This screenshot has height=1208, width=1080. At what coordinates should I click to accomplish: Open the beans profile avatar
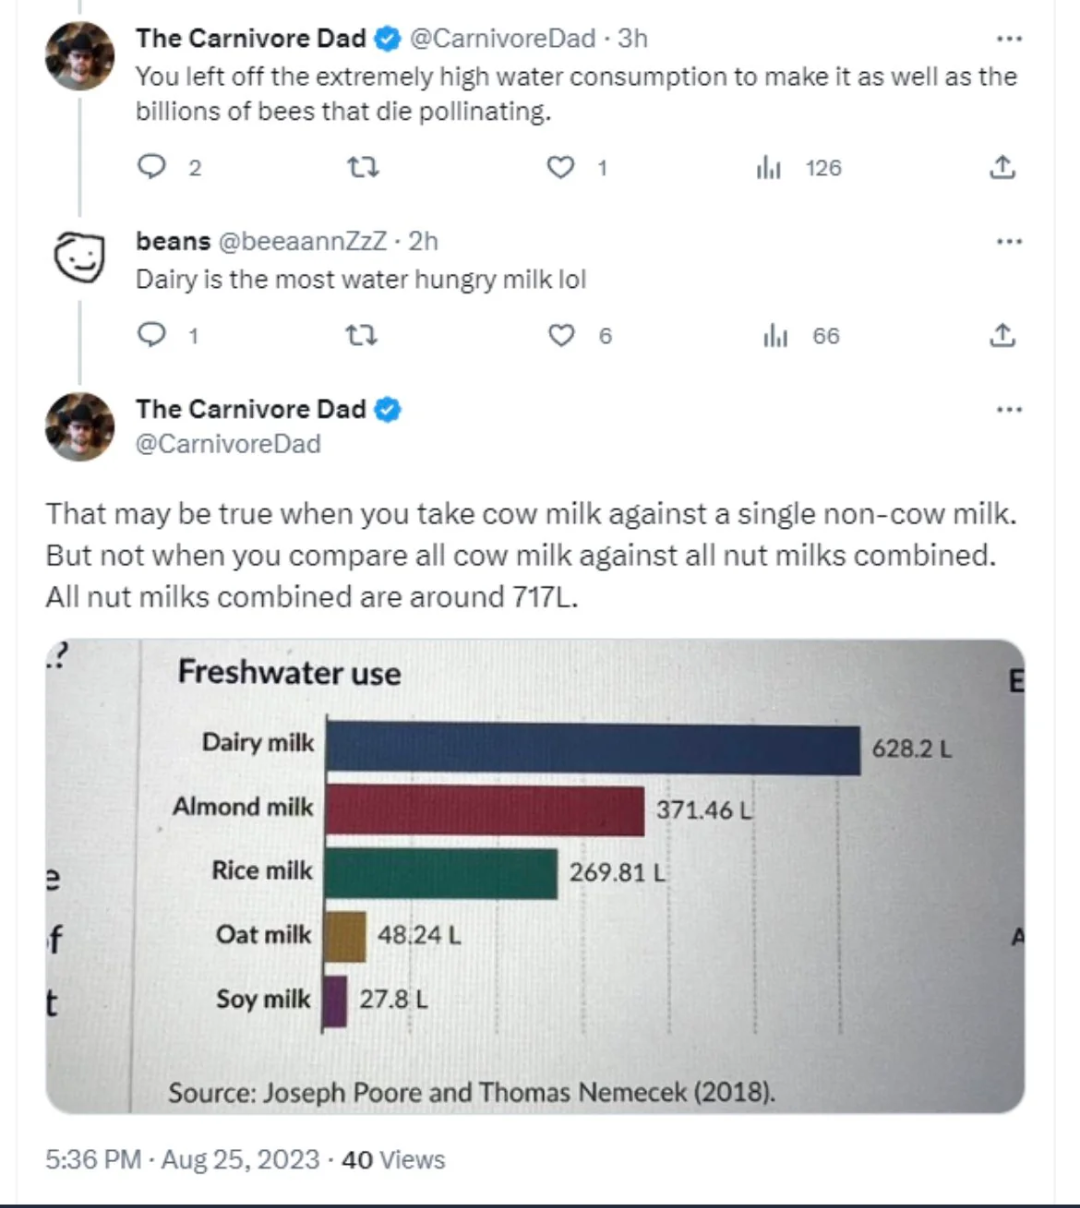(79, 258)
